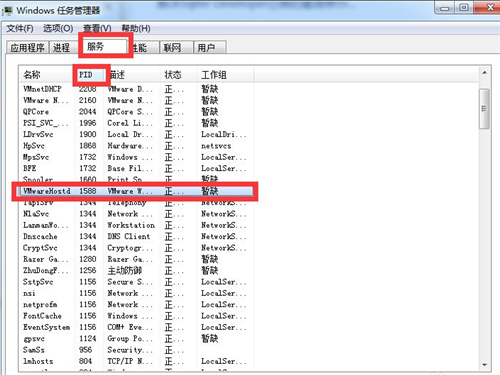Screen dimensions: 500x375
Task: Click the LocalDri... work group cell
Action: (224, 134)
